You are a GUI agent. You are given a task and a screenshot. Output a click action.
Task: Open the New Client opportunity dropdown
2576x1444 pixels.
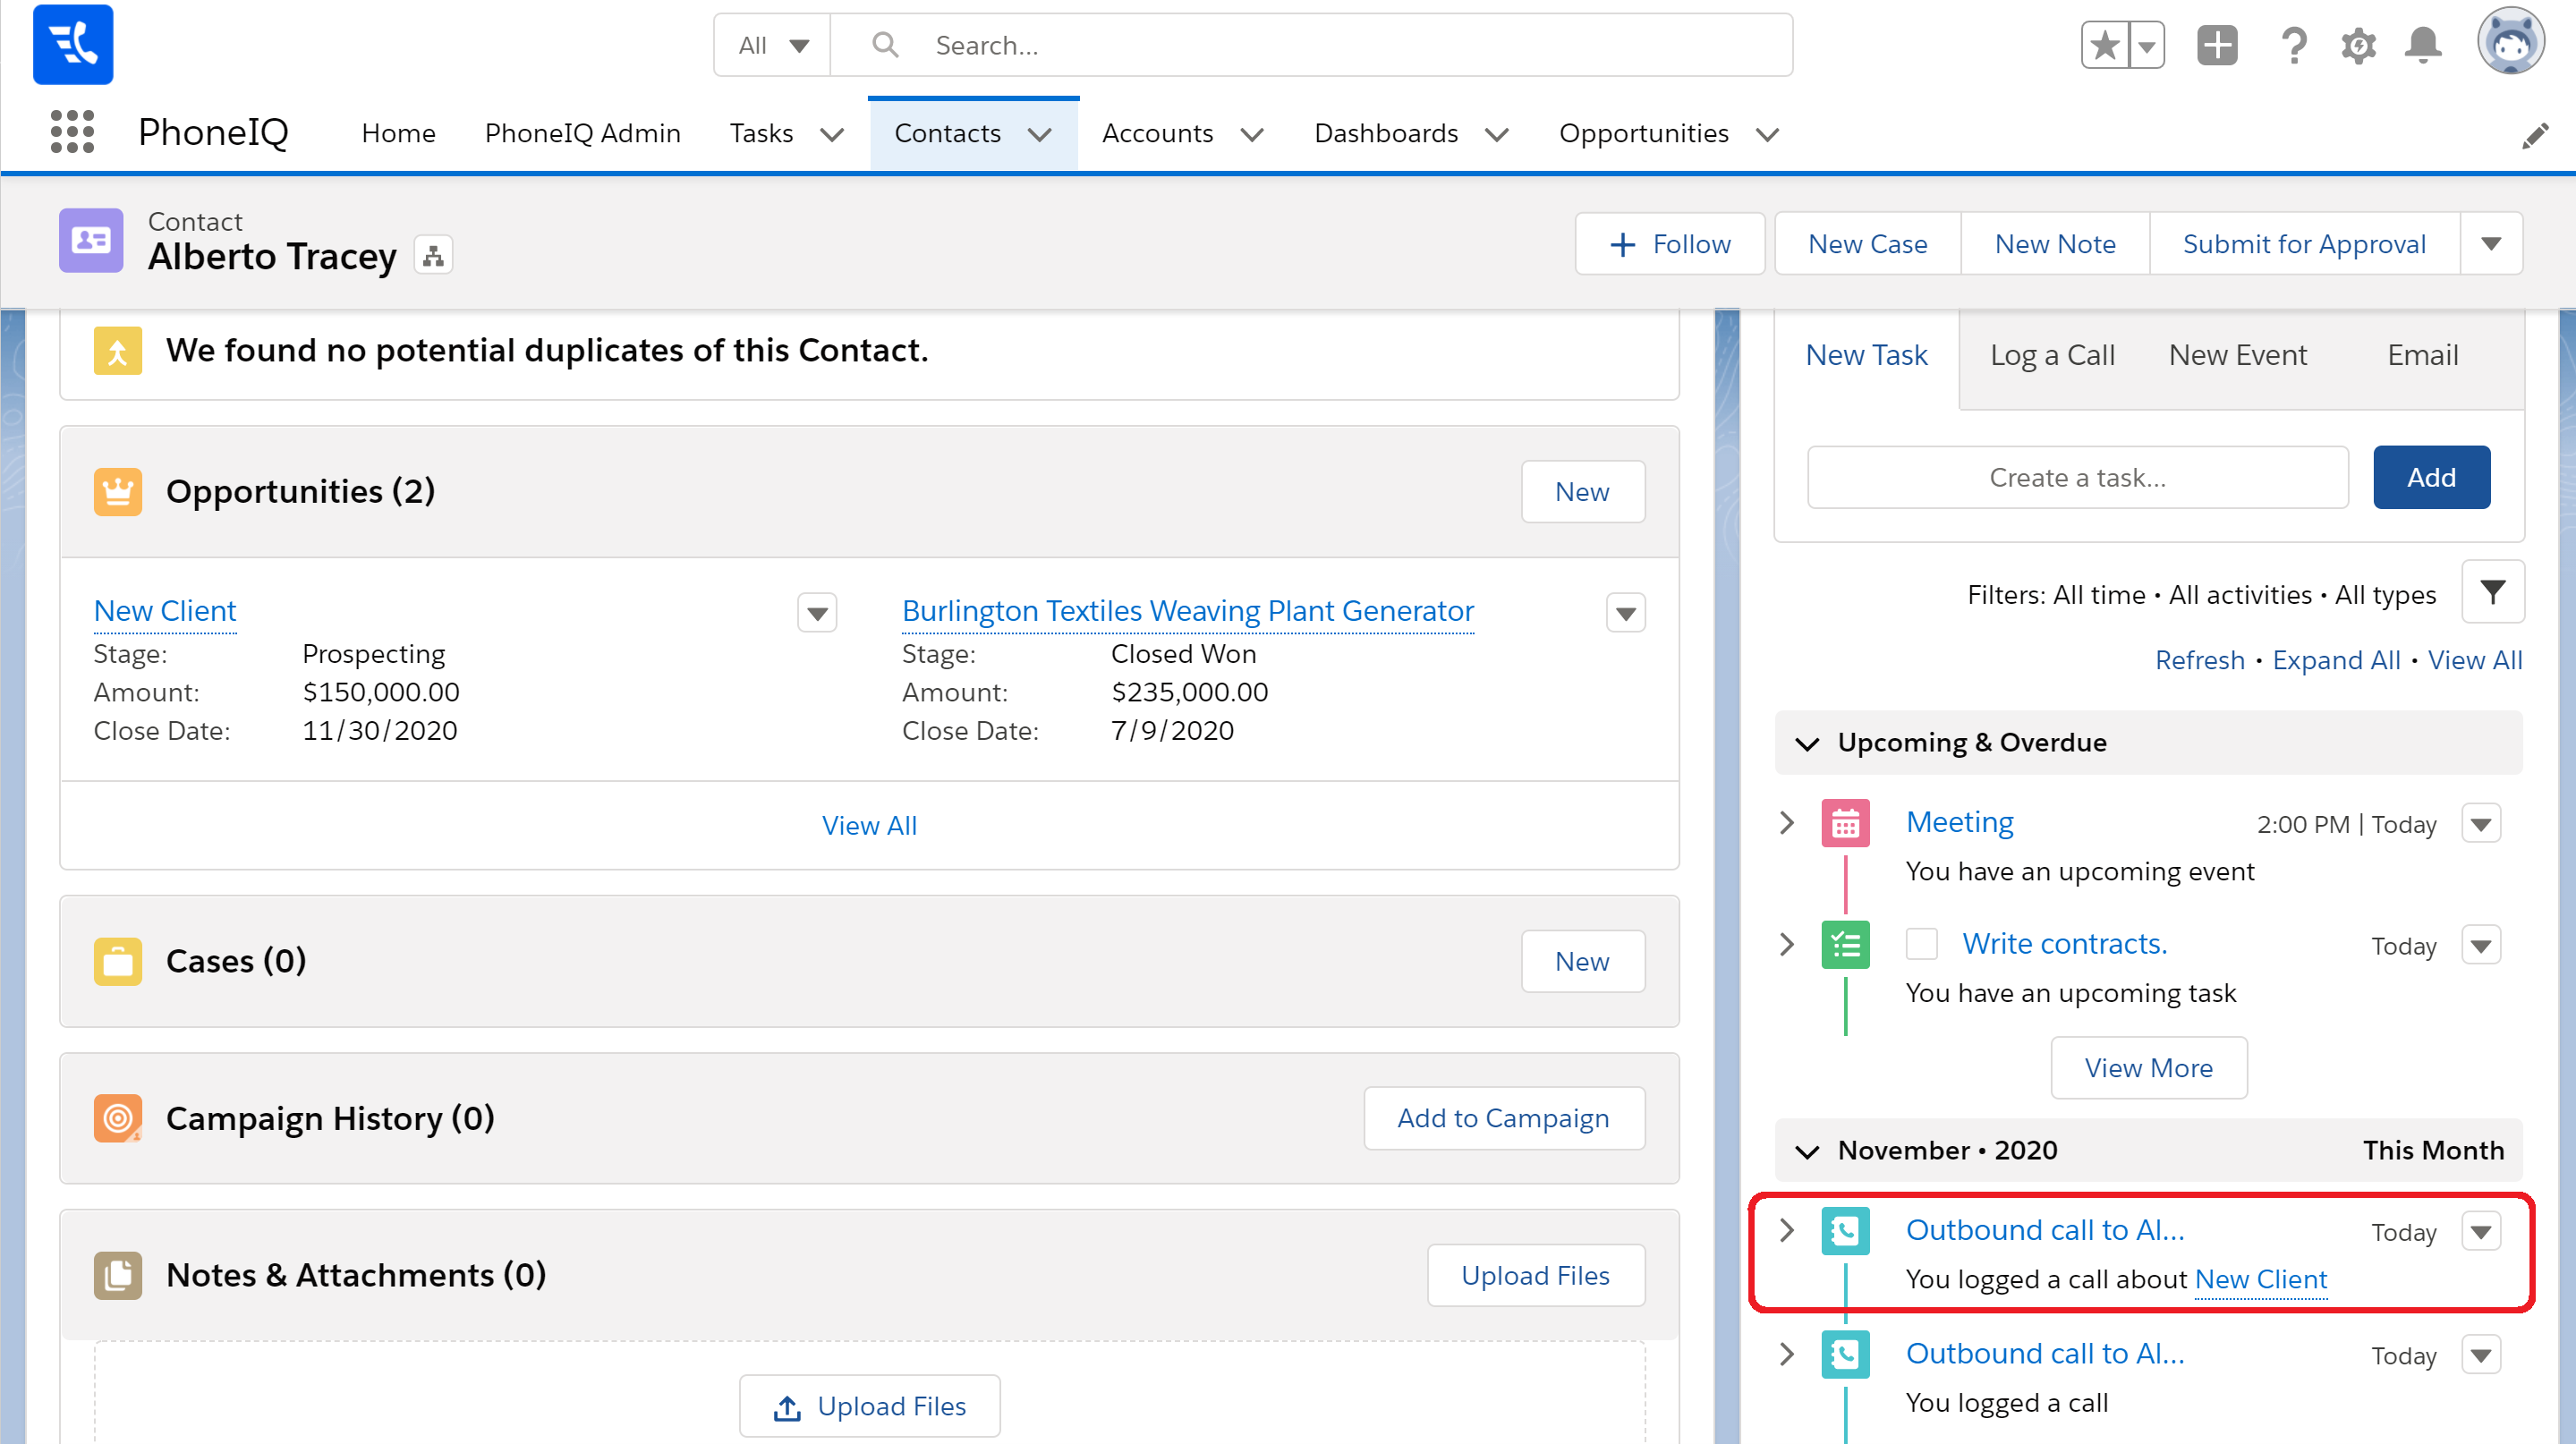(817, 613)
